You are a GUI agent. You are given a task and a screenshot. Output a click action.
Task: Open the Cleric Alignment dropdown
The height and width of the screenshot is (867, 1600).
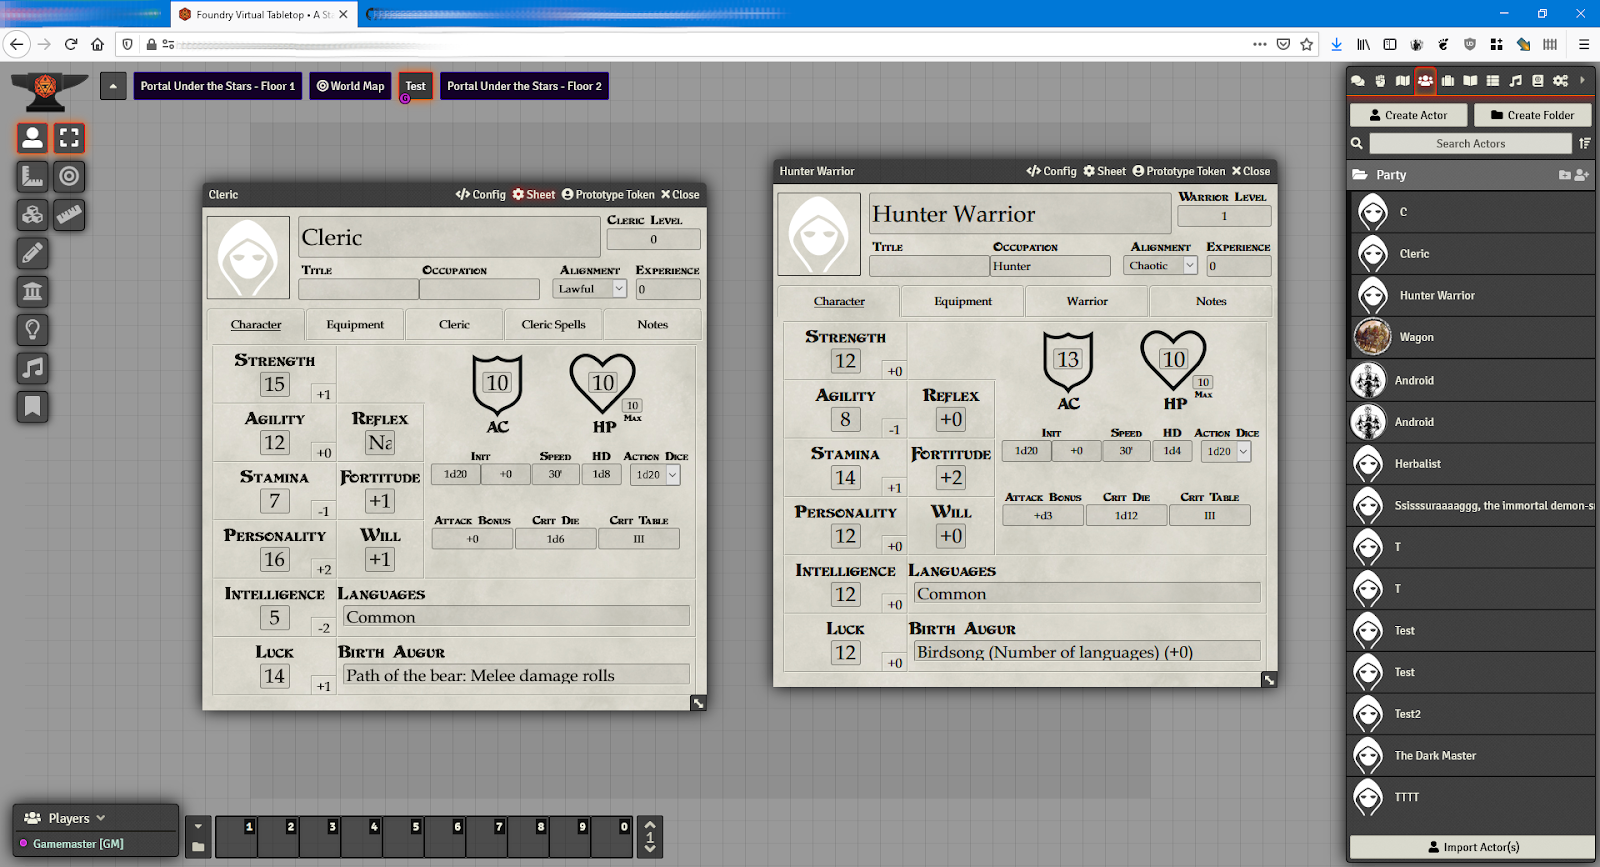click(590, 289)
